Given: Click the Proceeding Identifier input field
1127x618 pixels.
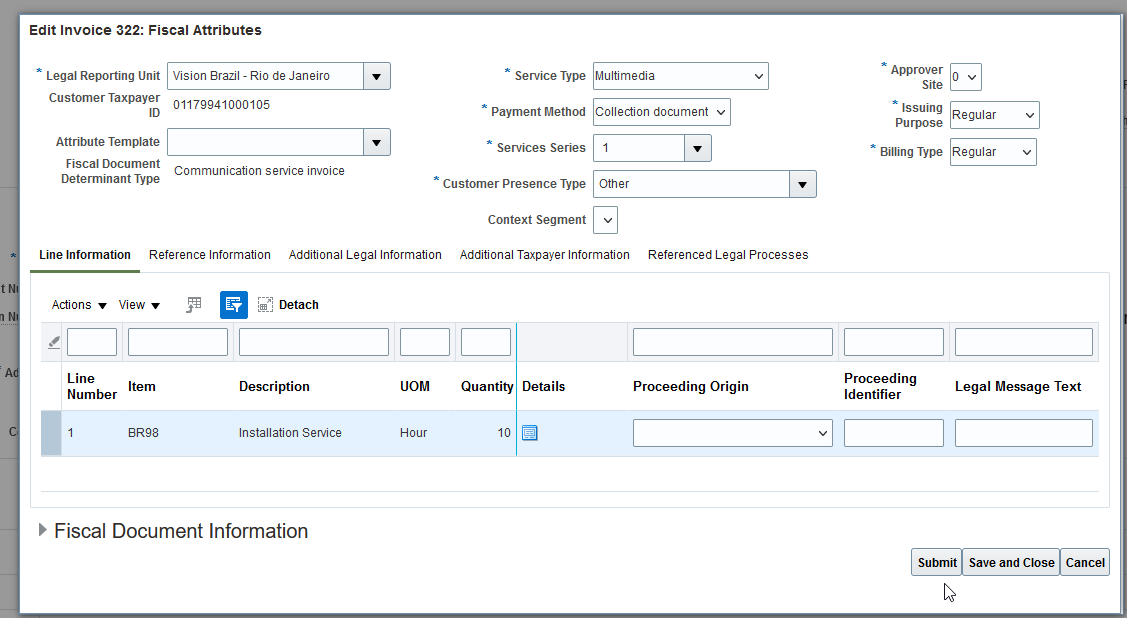Looking at the screenshot, I should 893,432.
